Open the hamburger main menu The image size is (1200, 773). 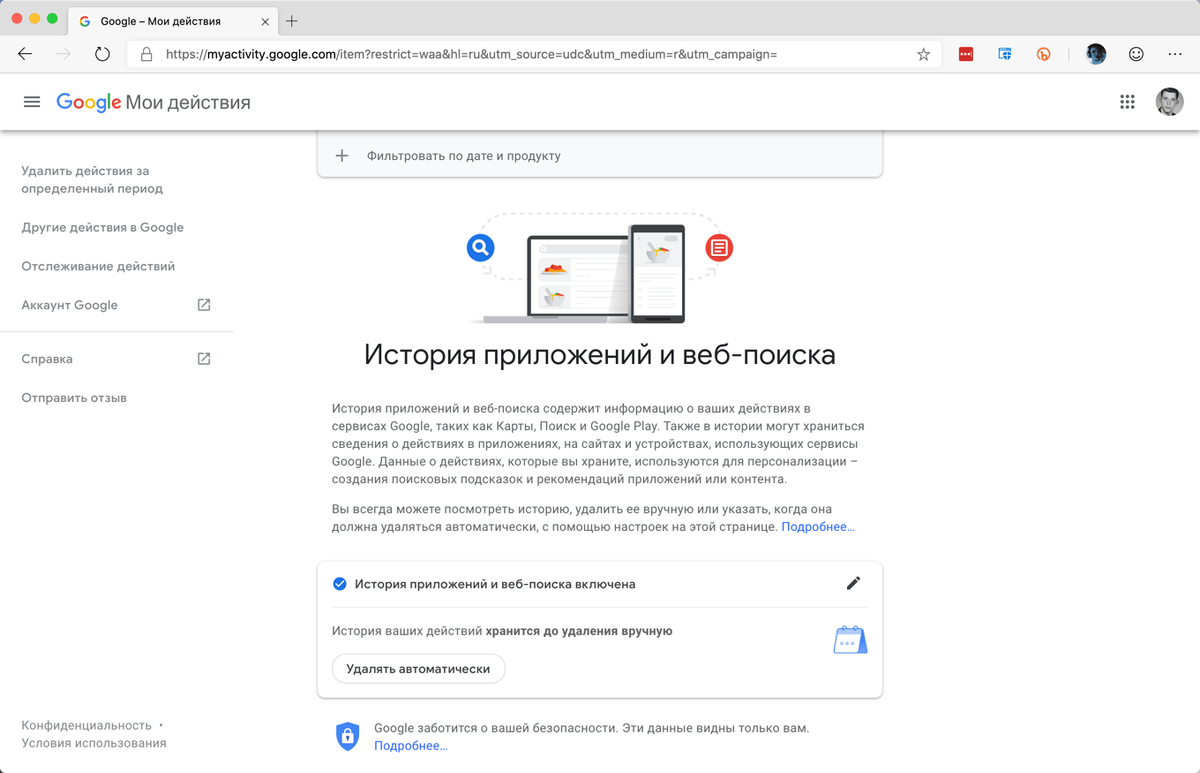(x=32, y=102)
